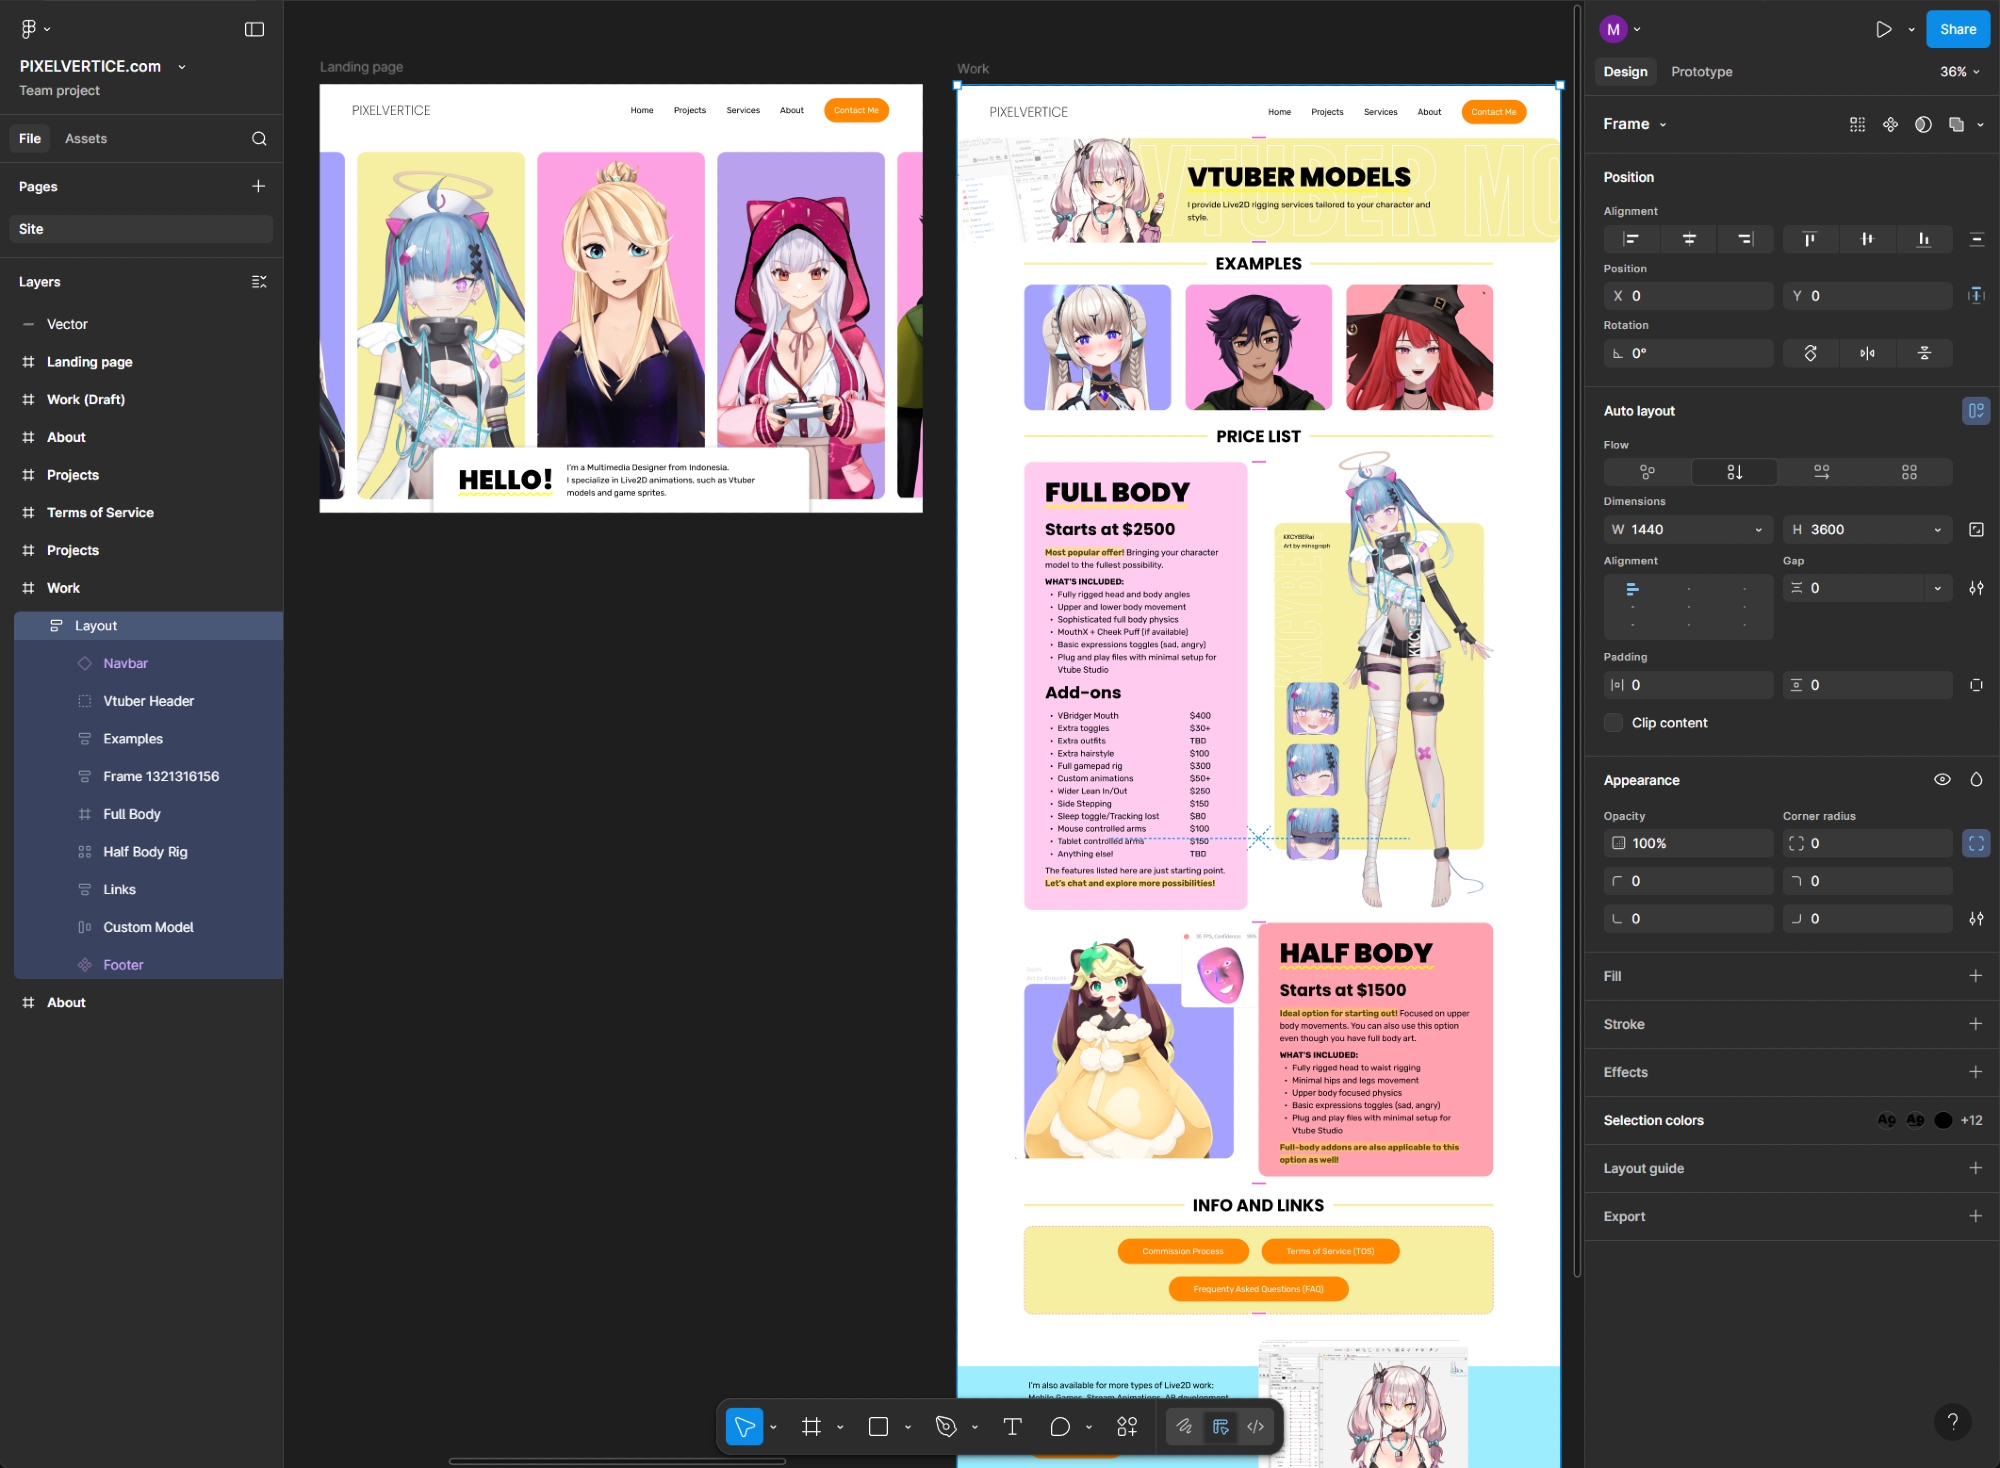Viewport: 2000px width, 1468px height.
Task: Switch to the Assets tab
Action: (x=86, y=139)
